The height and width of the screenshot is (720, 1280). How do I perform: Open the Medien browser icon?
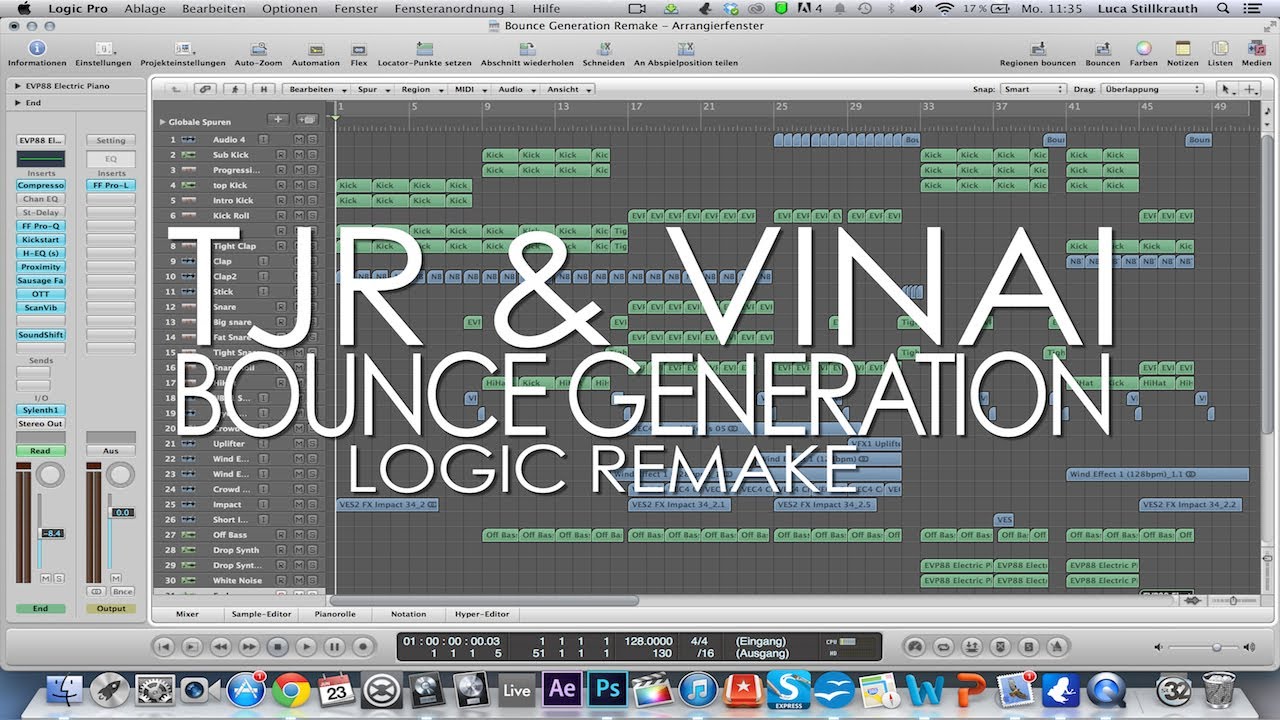1256,48
